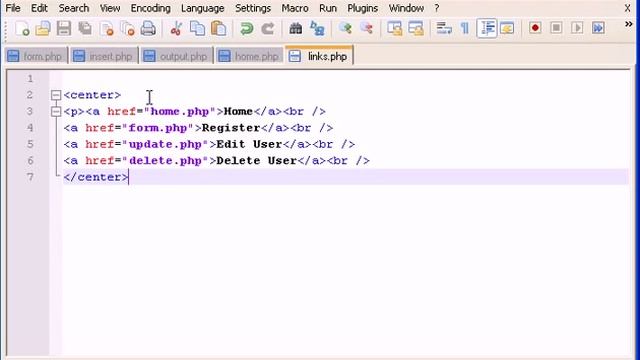Undo last edit with green arrow
640x360 pixels.
coord(247,29)
